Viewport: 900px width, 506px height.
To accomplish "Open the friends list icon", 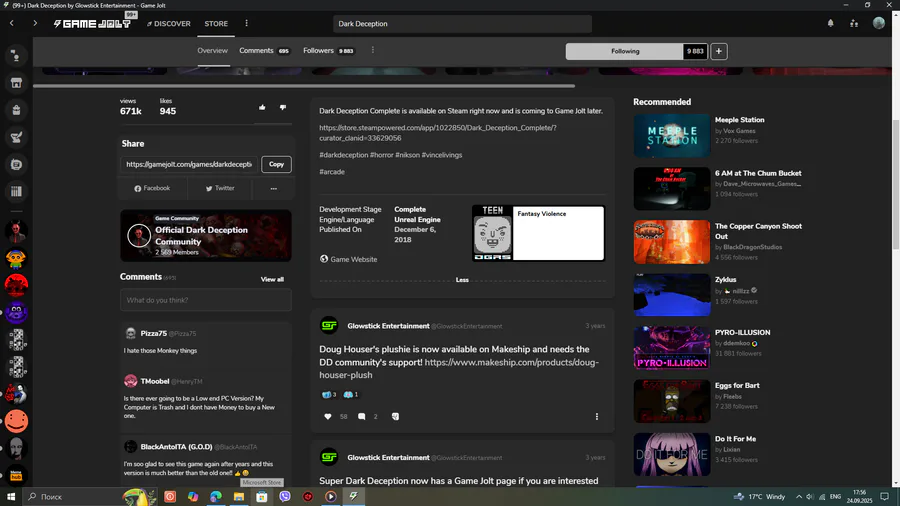I will tap(854, 24).
